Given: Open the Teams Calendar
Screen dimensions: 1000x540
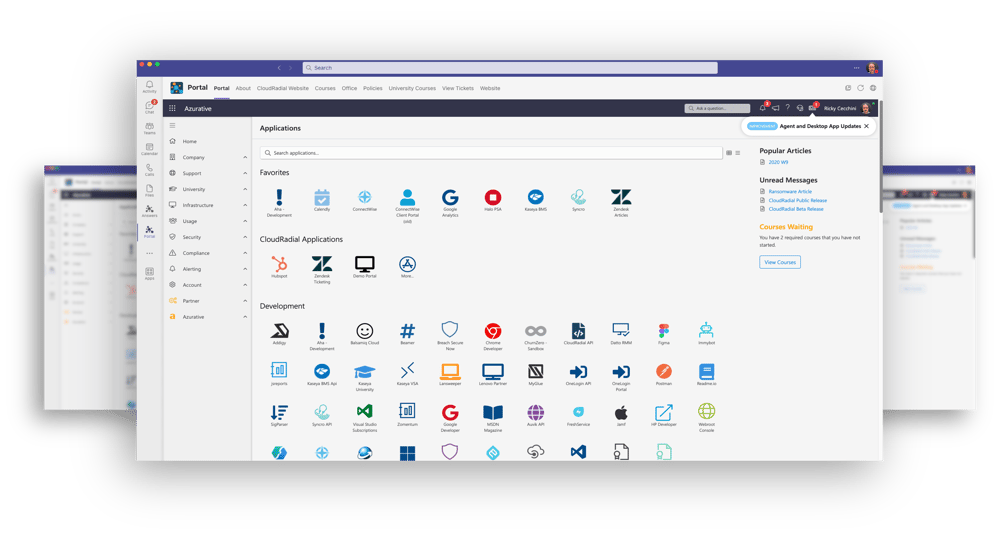Looking at the screenshot, I should (149, 149).
